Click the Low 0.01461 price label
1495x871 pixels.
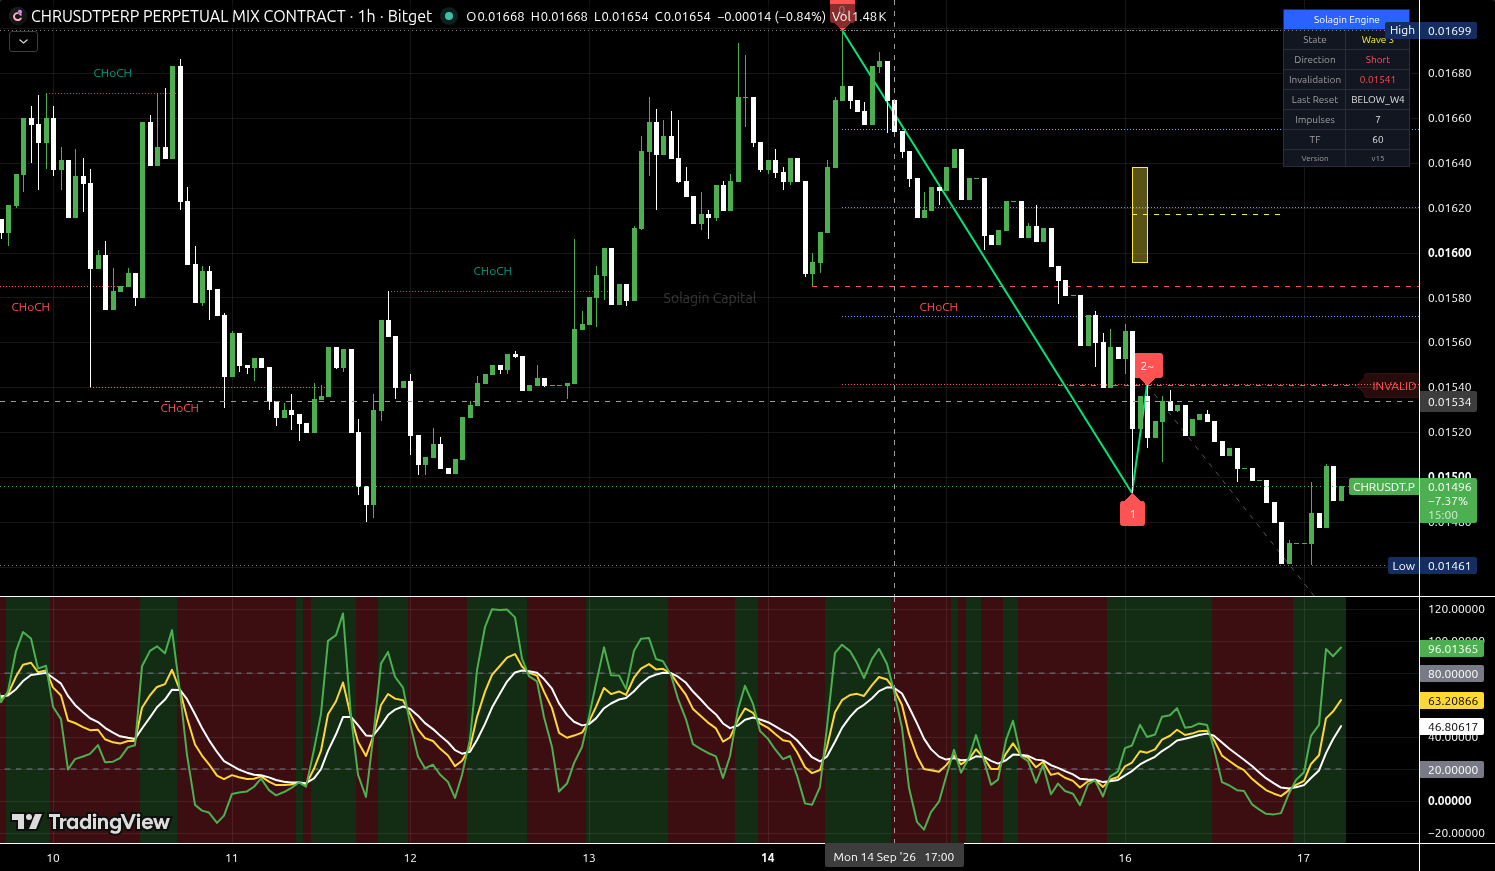point(1433,566)
